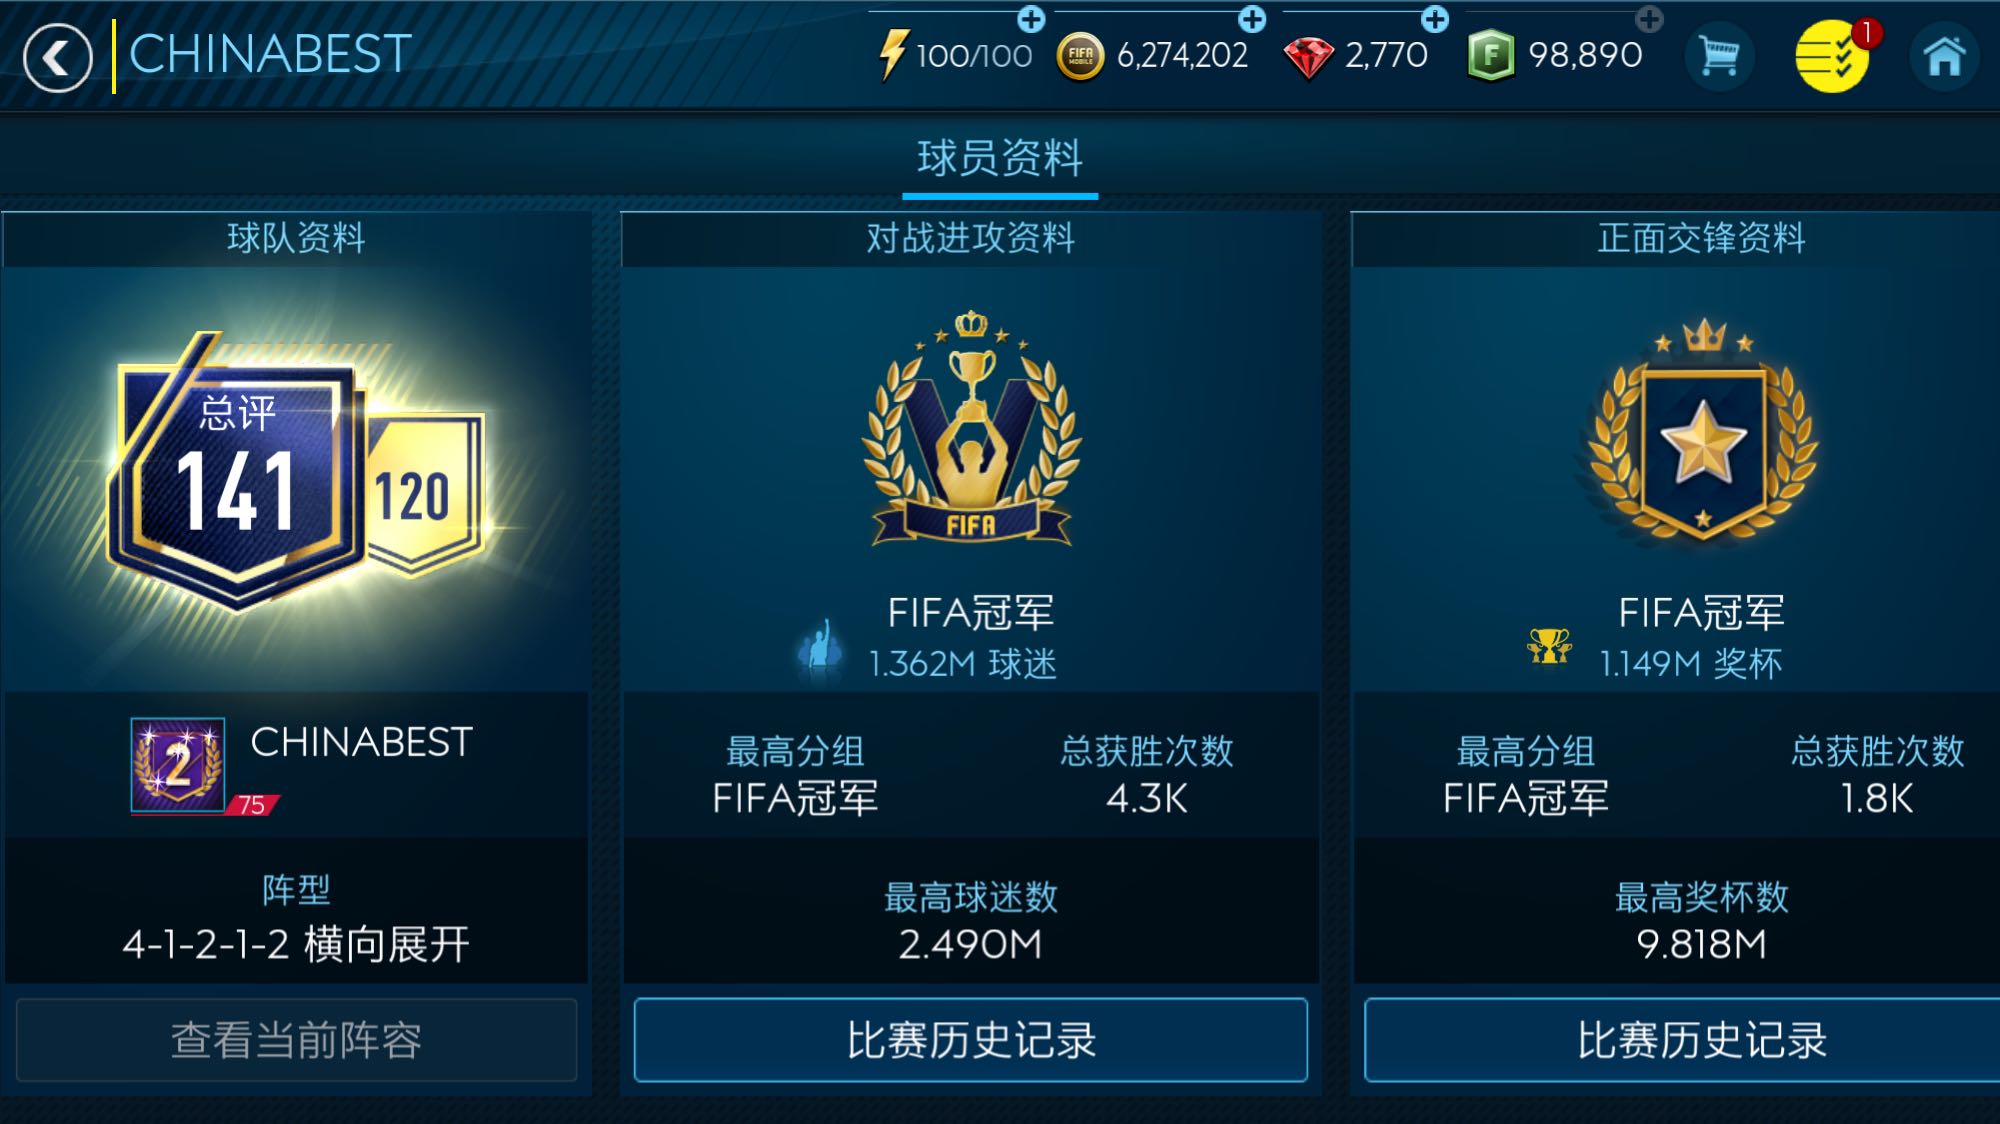Screen dimensions: 2000x1124
Task: Open the 球队资料 panel header
Action: 296,238
